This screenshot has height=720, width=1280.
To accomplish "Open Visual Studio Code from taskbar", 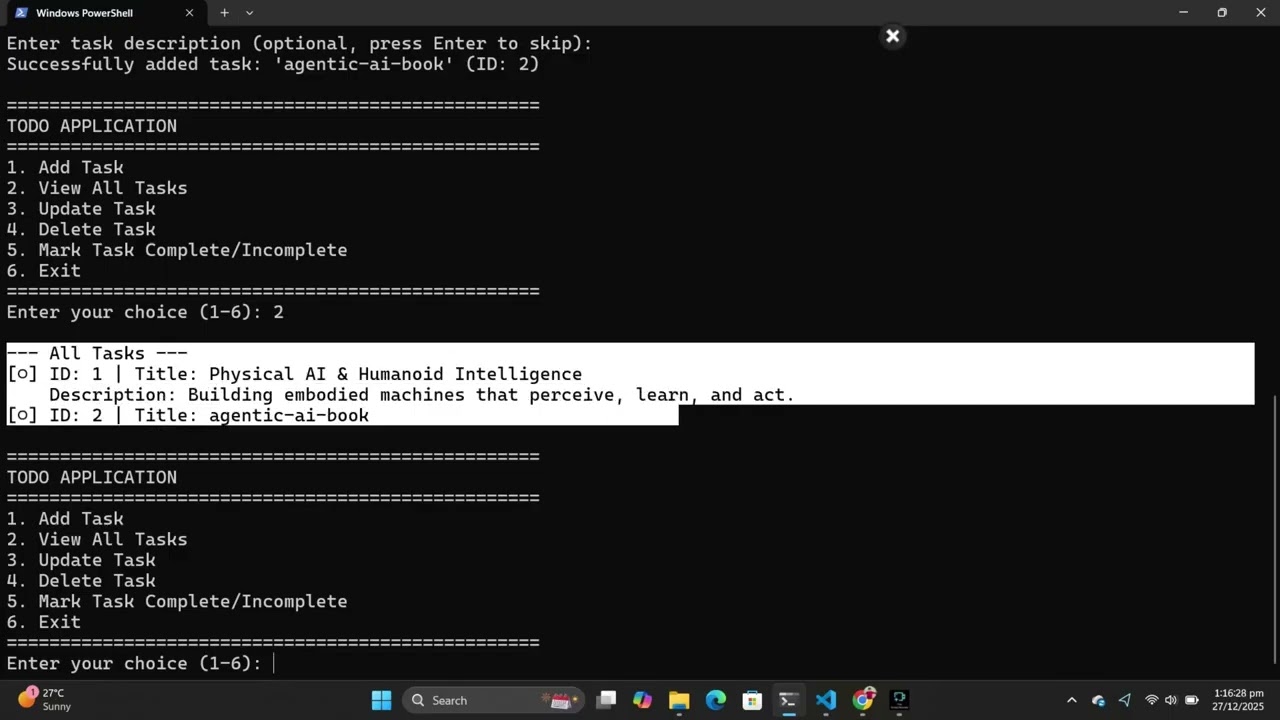I will point(825,700).
